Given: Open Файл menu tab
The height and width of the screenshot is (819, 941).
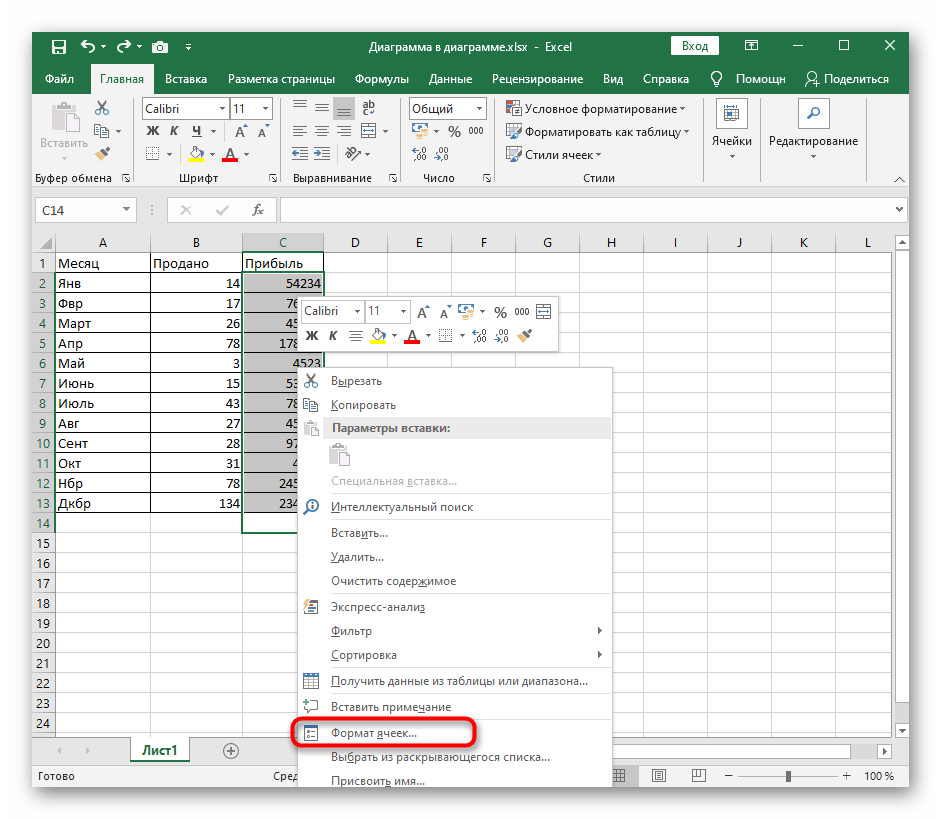Looking at the screenshot, I should point(59,79).
